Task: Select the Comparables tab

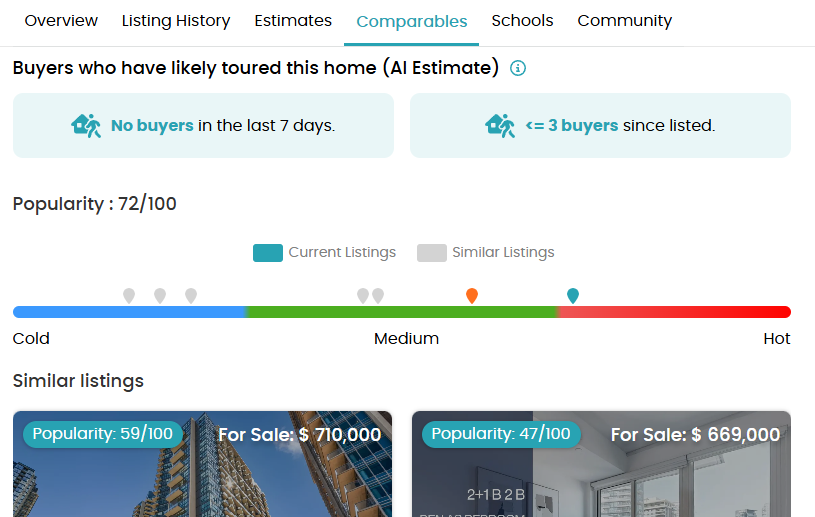Action: click(411, 22)
